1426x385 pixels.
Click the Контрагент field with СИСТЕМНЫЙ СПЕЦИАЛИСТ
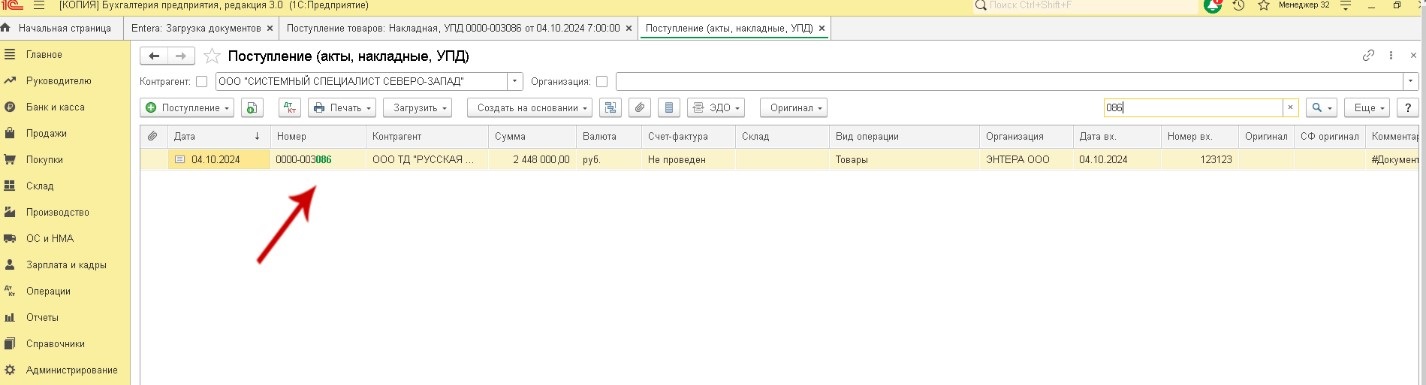click(362, 81)
